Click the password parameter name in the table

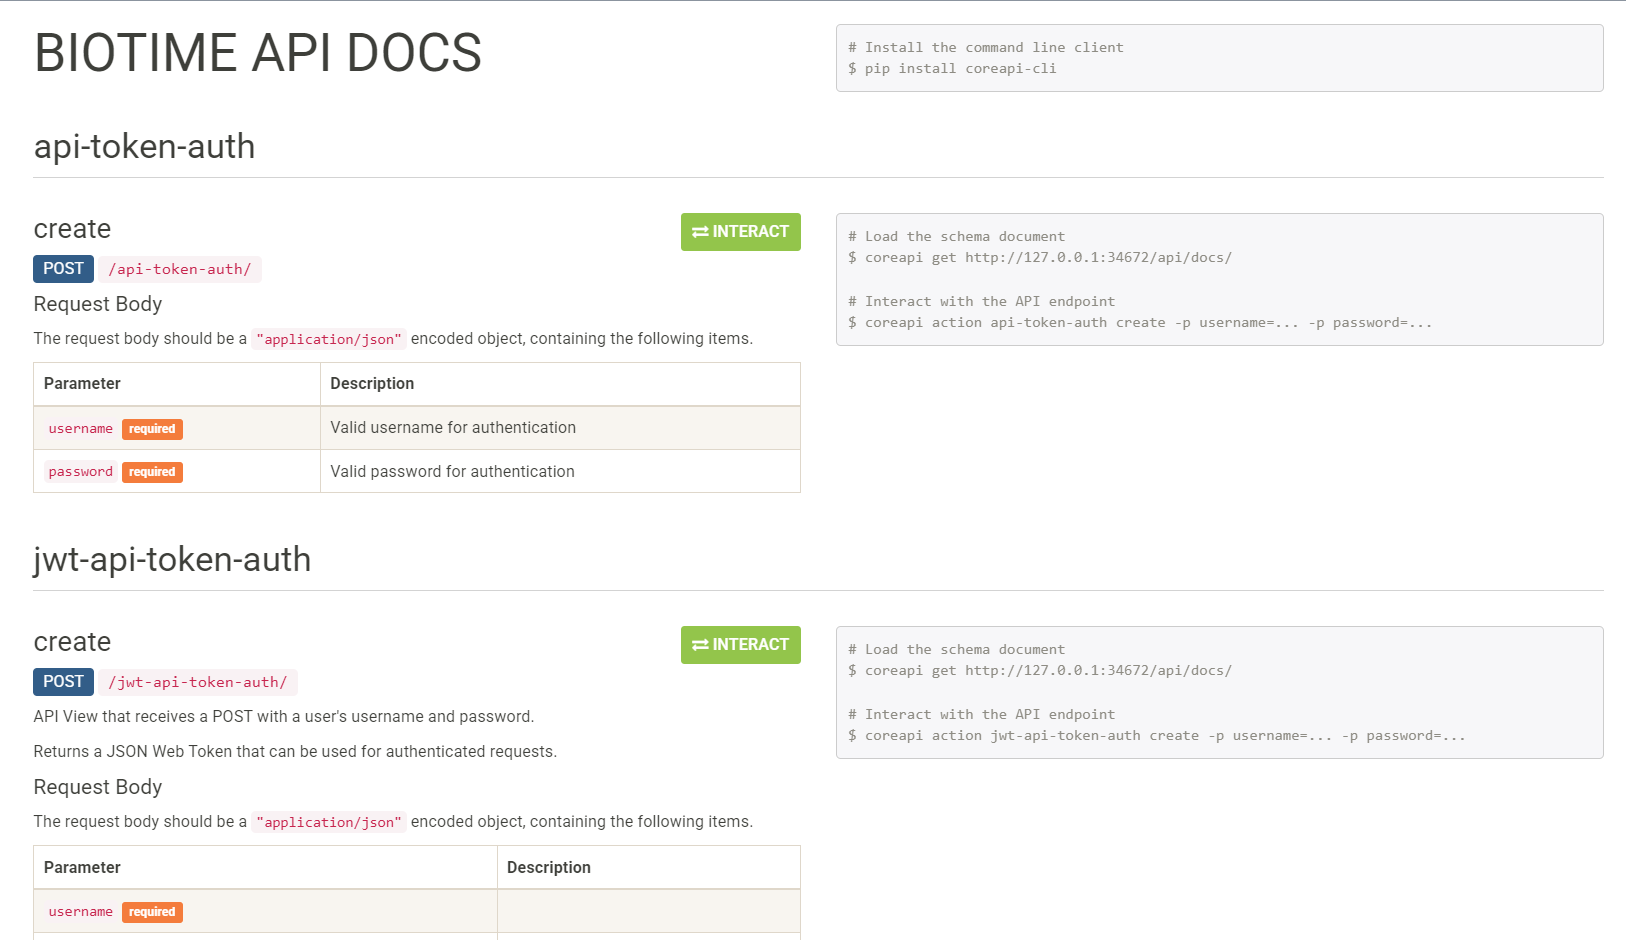point(80,472)
